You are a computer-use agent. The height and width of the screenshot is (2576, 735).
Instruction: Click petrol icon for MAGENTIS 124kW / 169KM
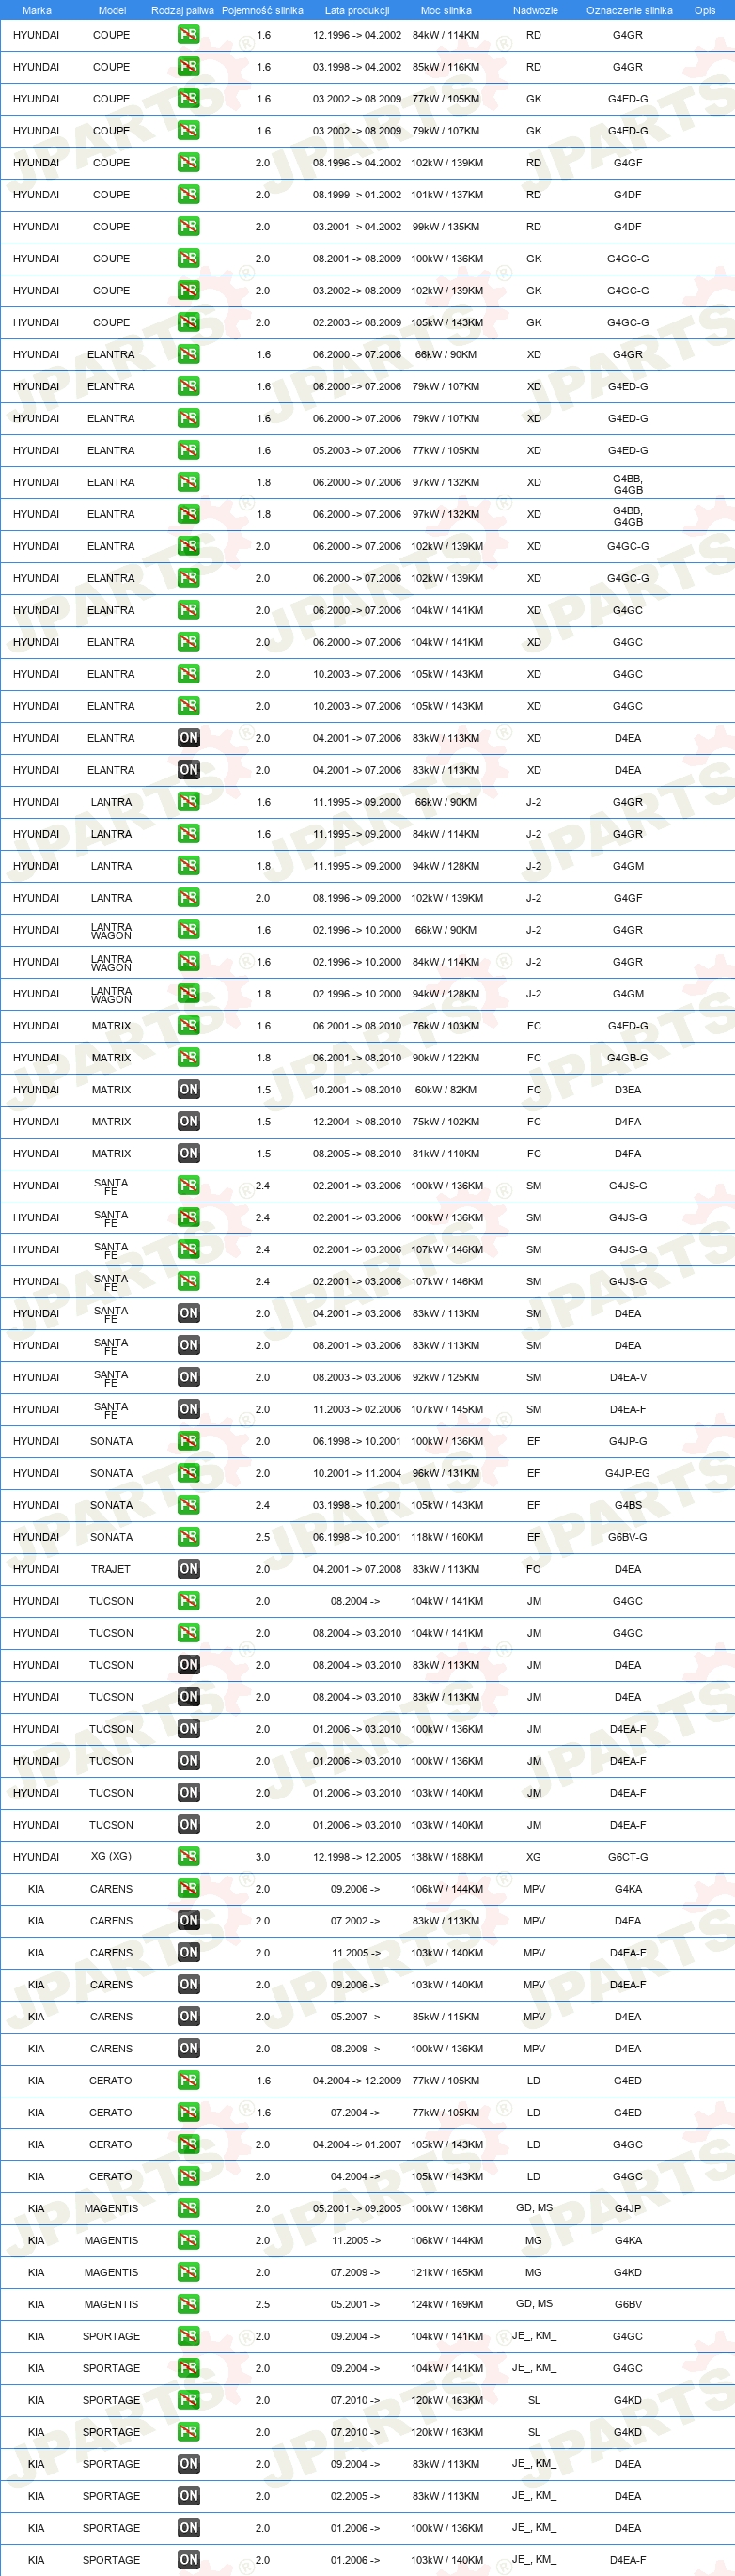[188, 2304]
